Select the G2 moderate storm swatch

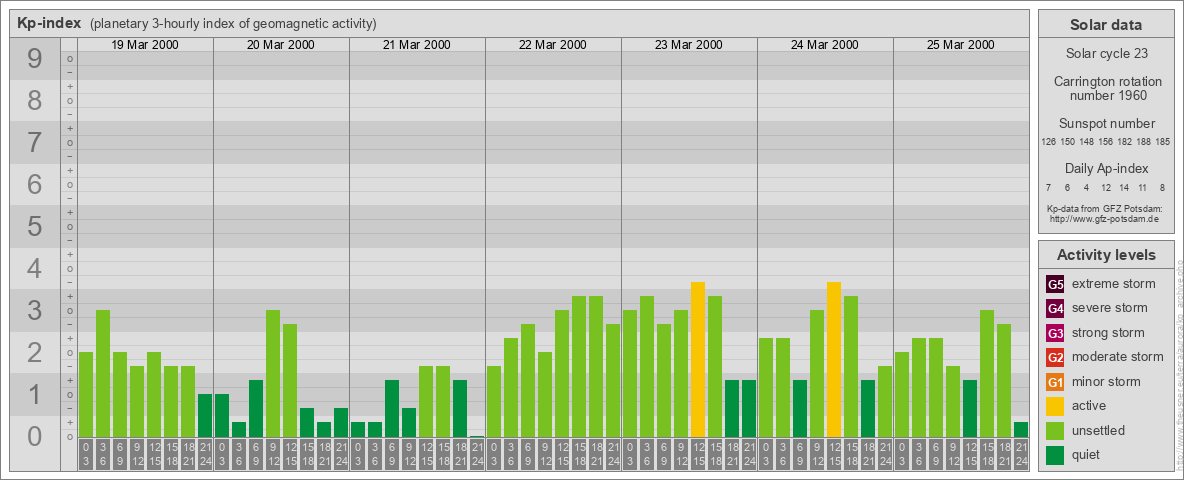point(1056,357)
